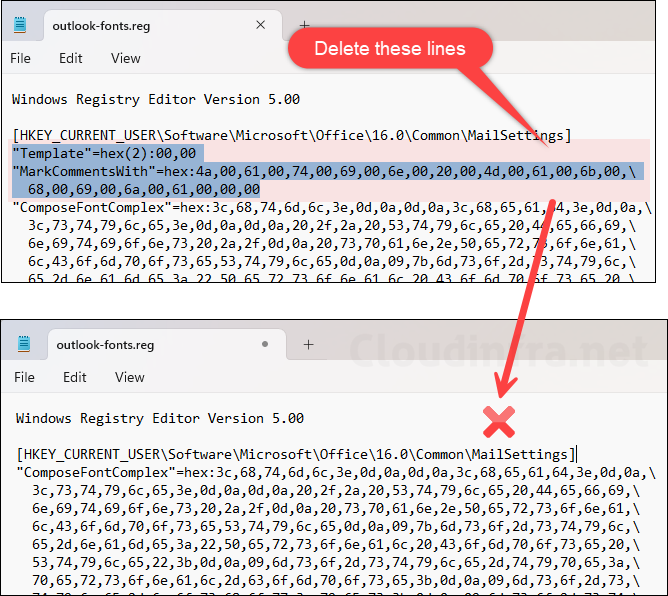Close the outlook-fonts.reg tab in upper window
The width and height of the screenshot is (668, 596).
point(260,26)
